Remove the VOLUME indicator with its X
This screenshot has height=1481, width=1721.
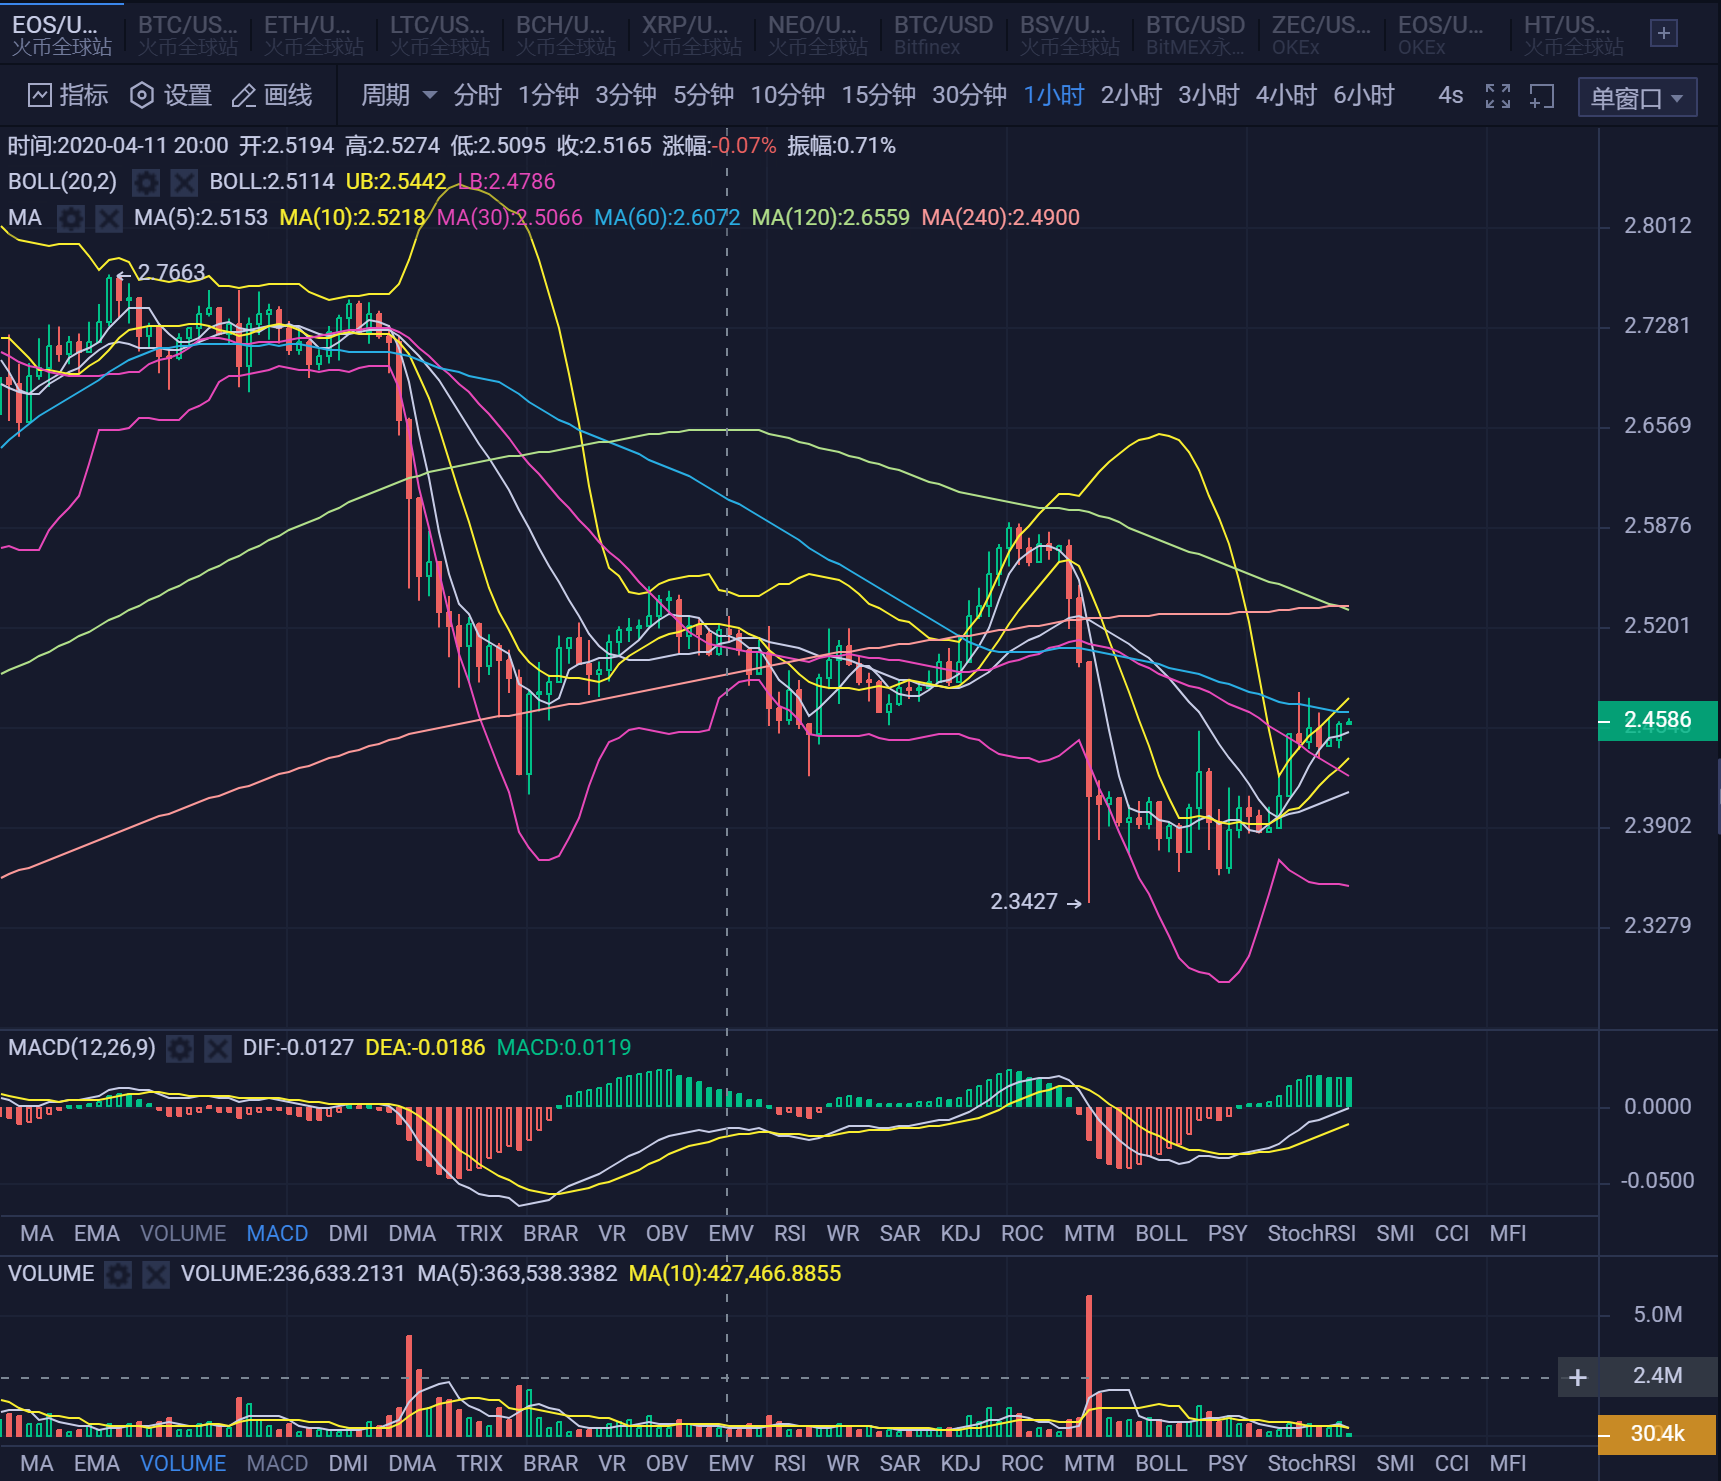(x=156, y=1274)
